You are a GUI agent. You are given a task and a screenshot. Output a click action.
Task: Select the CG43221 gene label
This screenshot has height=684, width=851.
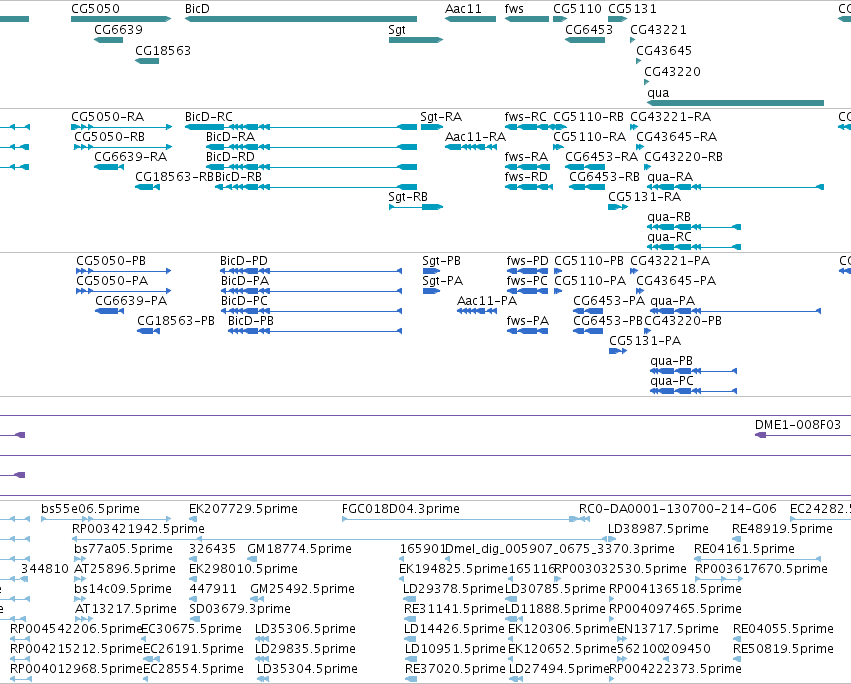(658, 30)
